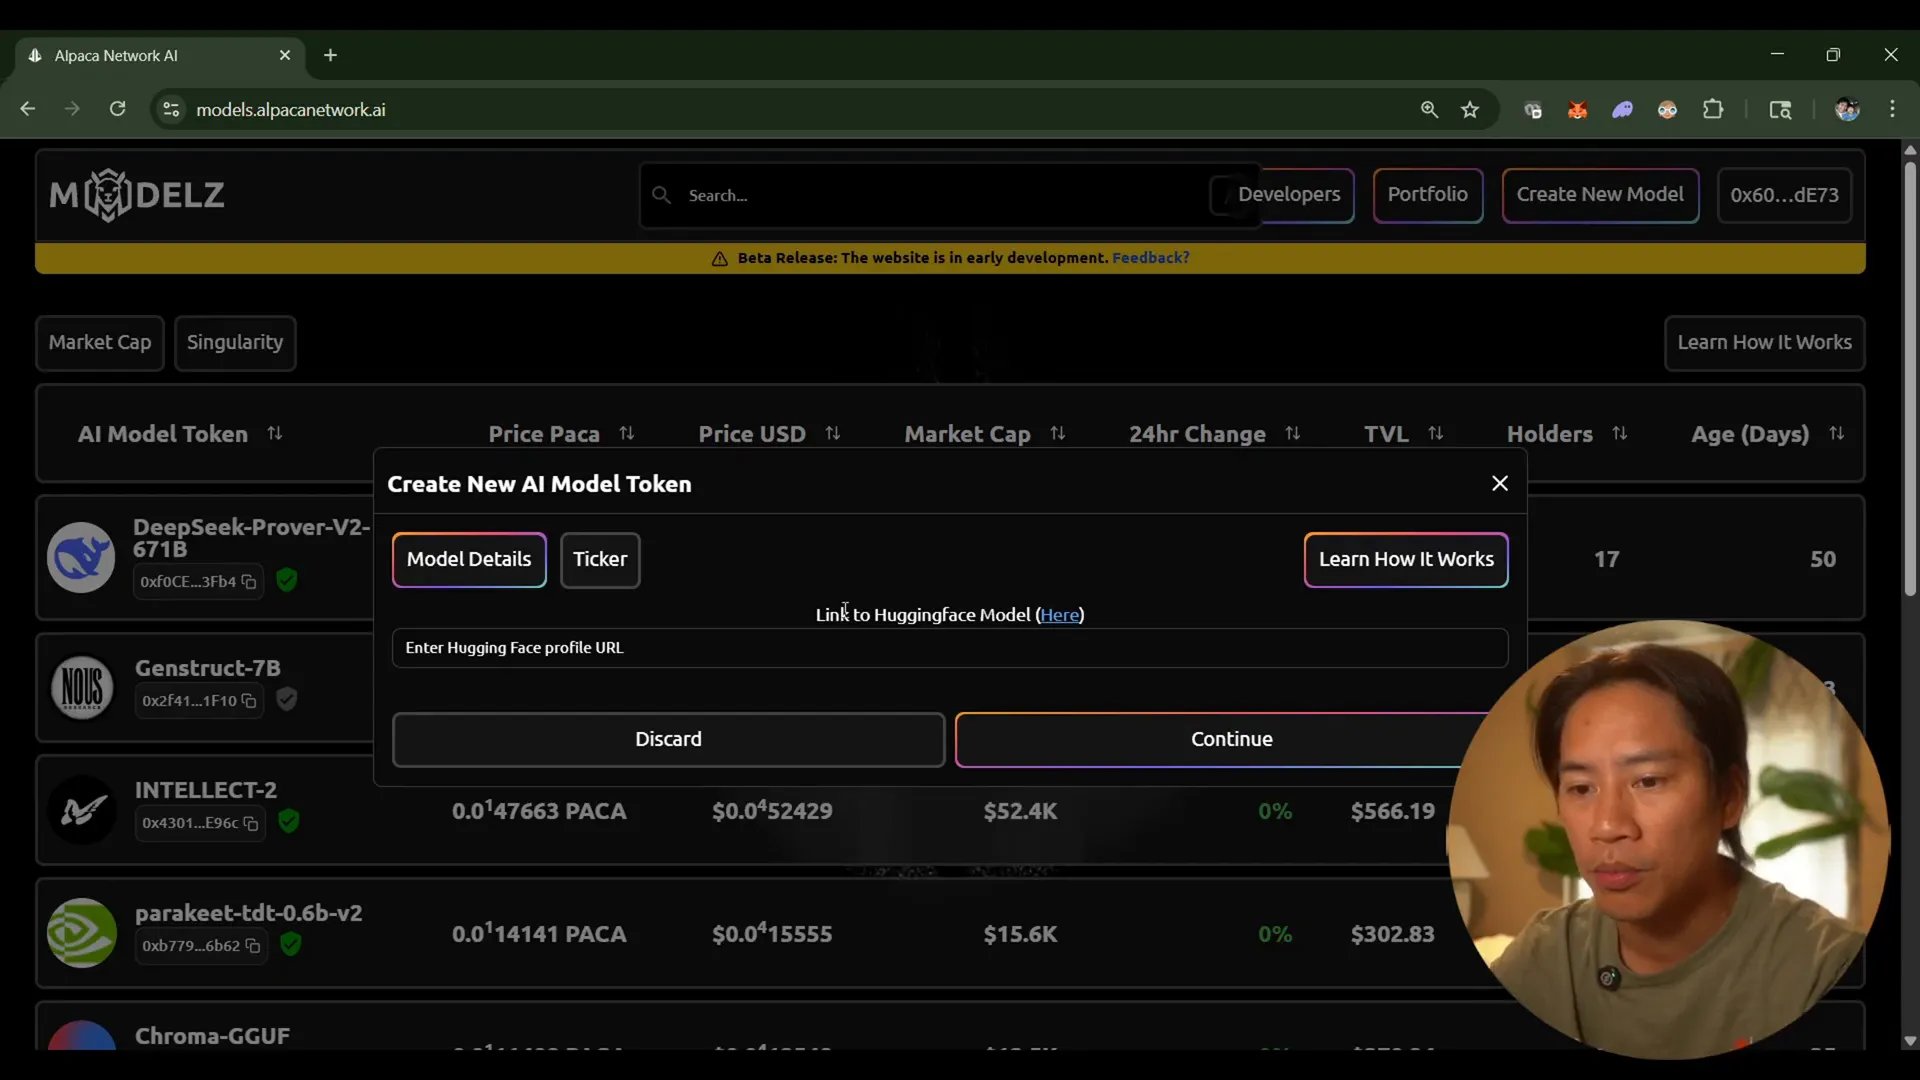The image size is (1920, 1080).
Task: Click Genstruct-7B grey shield badge
Action: click(287, 699)
